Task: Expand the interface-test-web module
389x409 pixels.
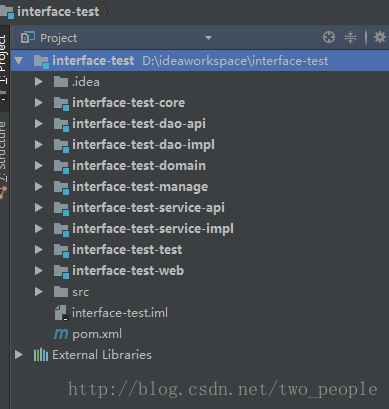Action: (39, 271)
